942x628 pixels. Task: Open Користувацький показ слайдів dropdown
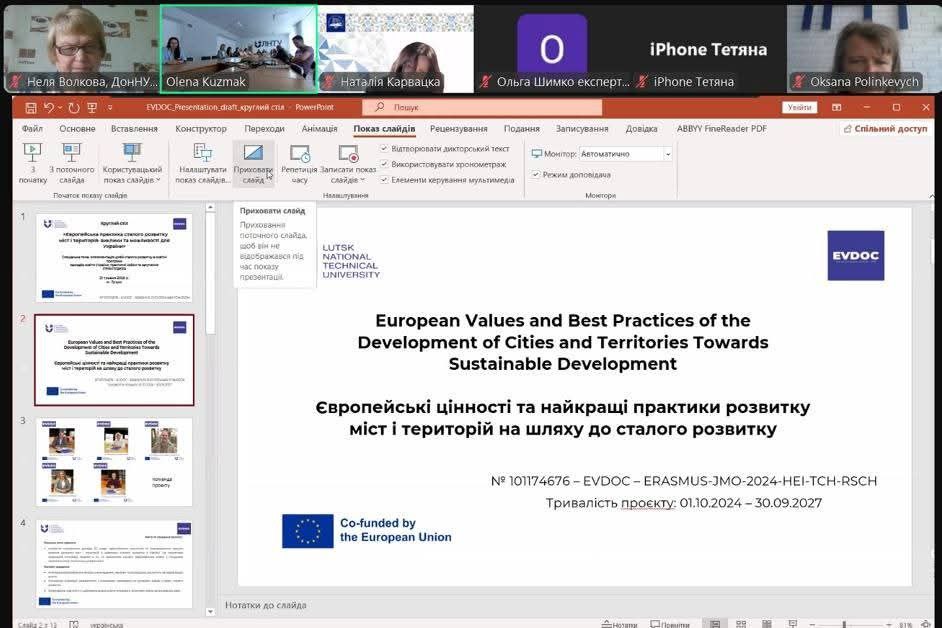click(x=132, y=163)
